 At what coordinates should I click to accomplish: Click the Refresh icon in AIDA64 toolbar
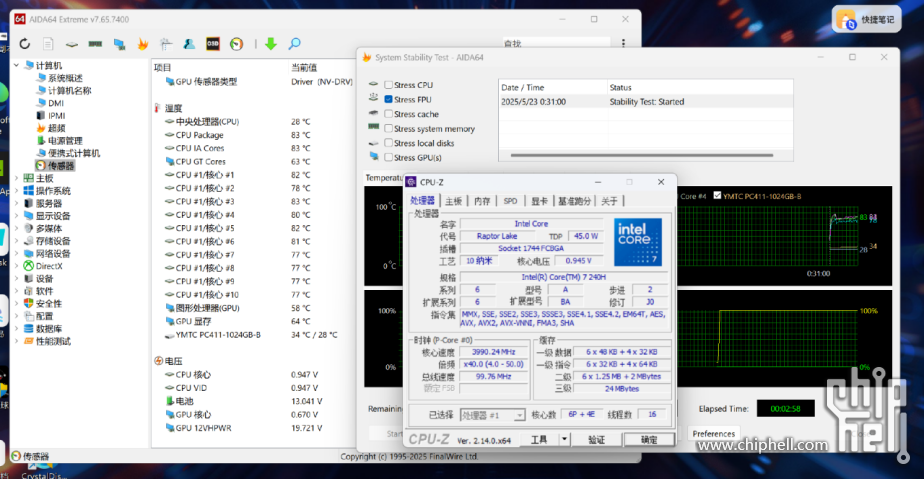tap(25, 44)
